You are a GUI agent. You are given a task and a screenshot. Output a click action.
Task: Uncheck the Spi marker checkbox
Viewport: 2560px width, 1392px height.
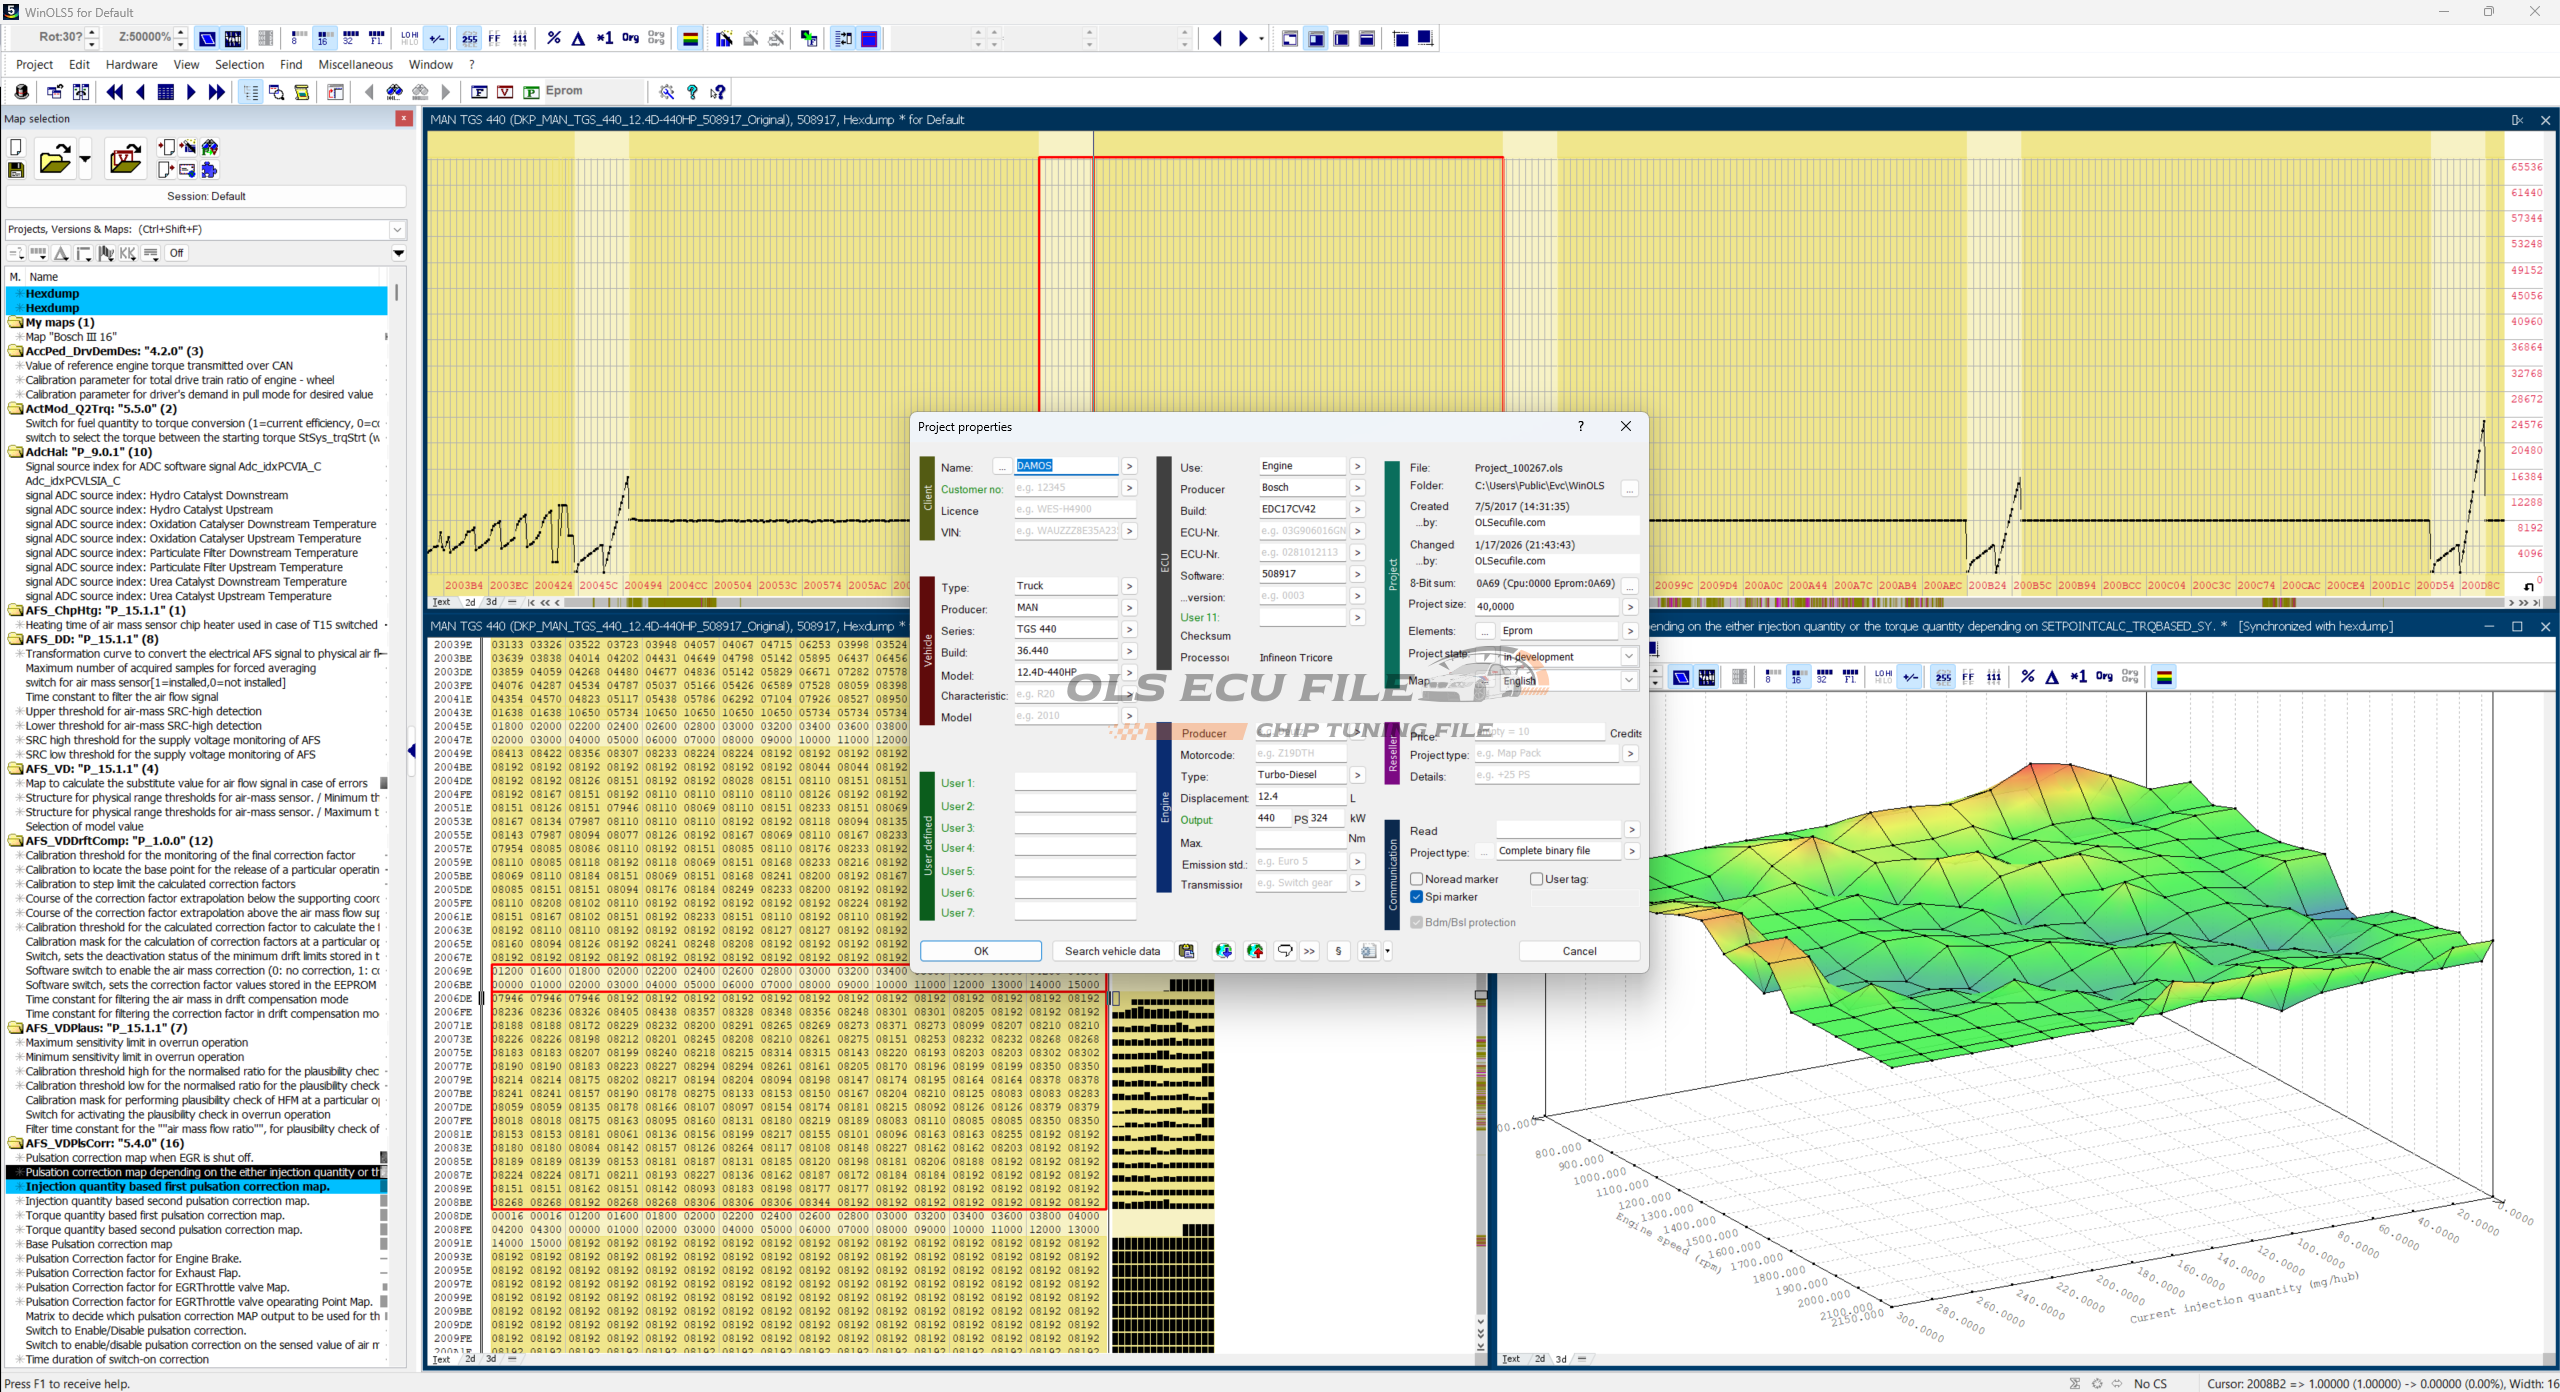(x=1417, y=897)
